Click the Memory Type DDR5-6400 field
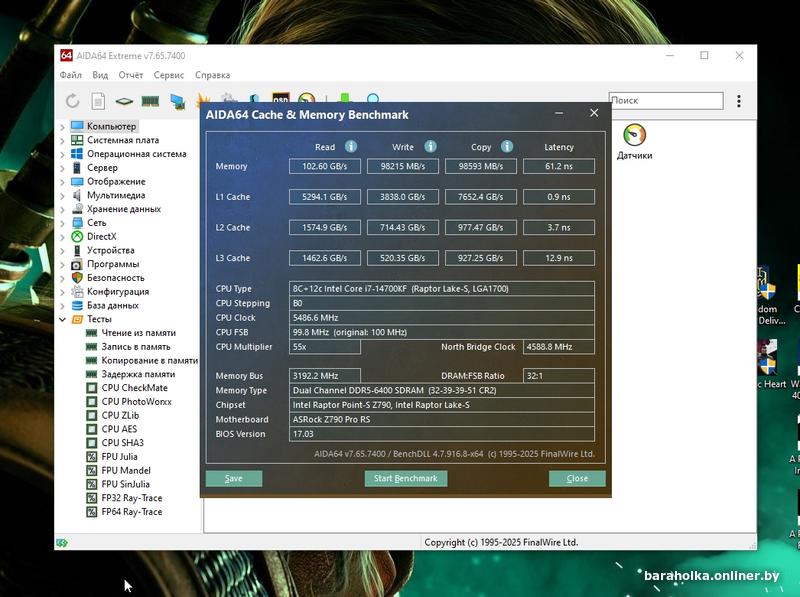Screen dimensions: 800x597 (442, 390)
